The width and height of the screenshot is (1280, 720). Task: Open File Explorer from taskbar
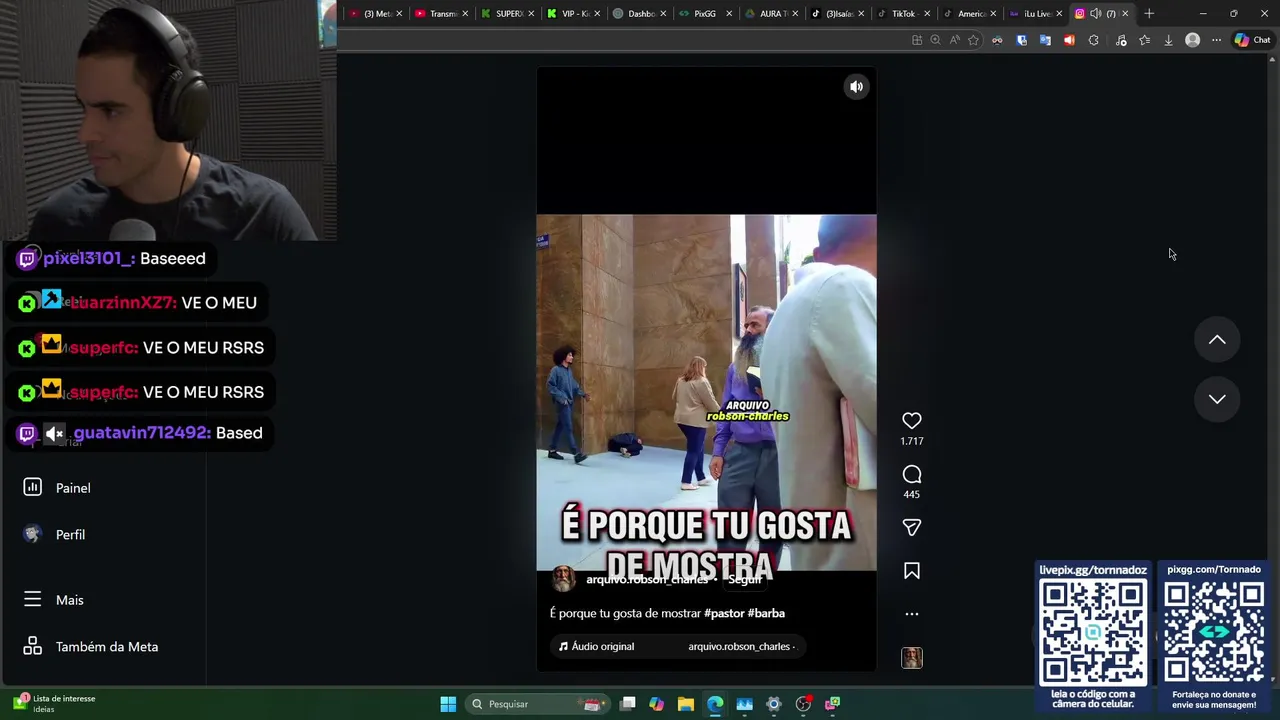pyautogui.click(x=685, y=704)
